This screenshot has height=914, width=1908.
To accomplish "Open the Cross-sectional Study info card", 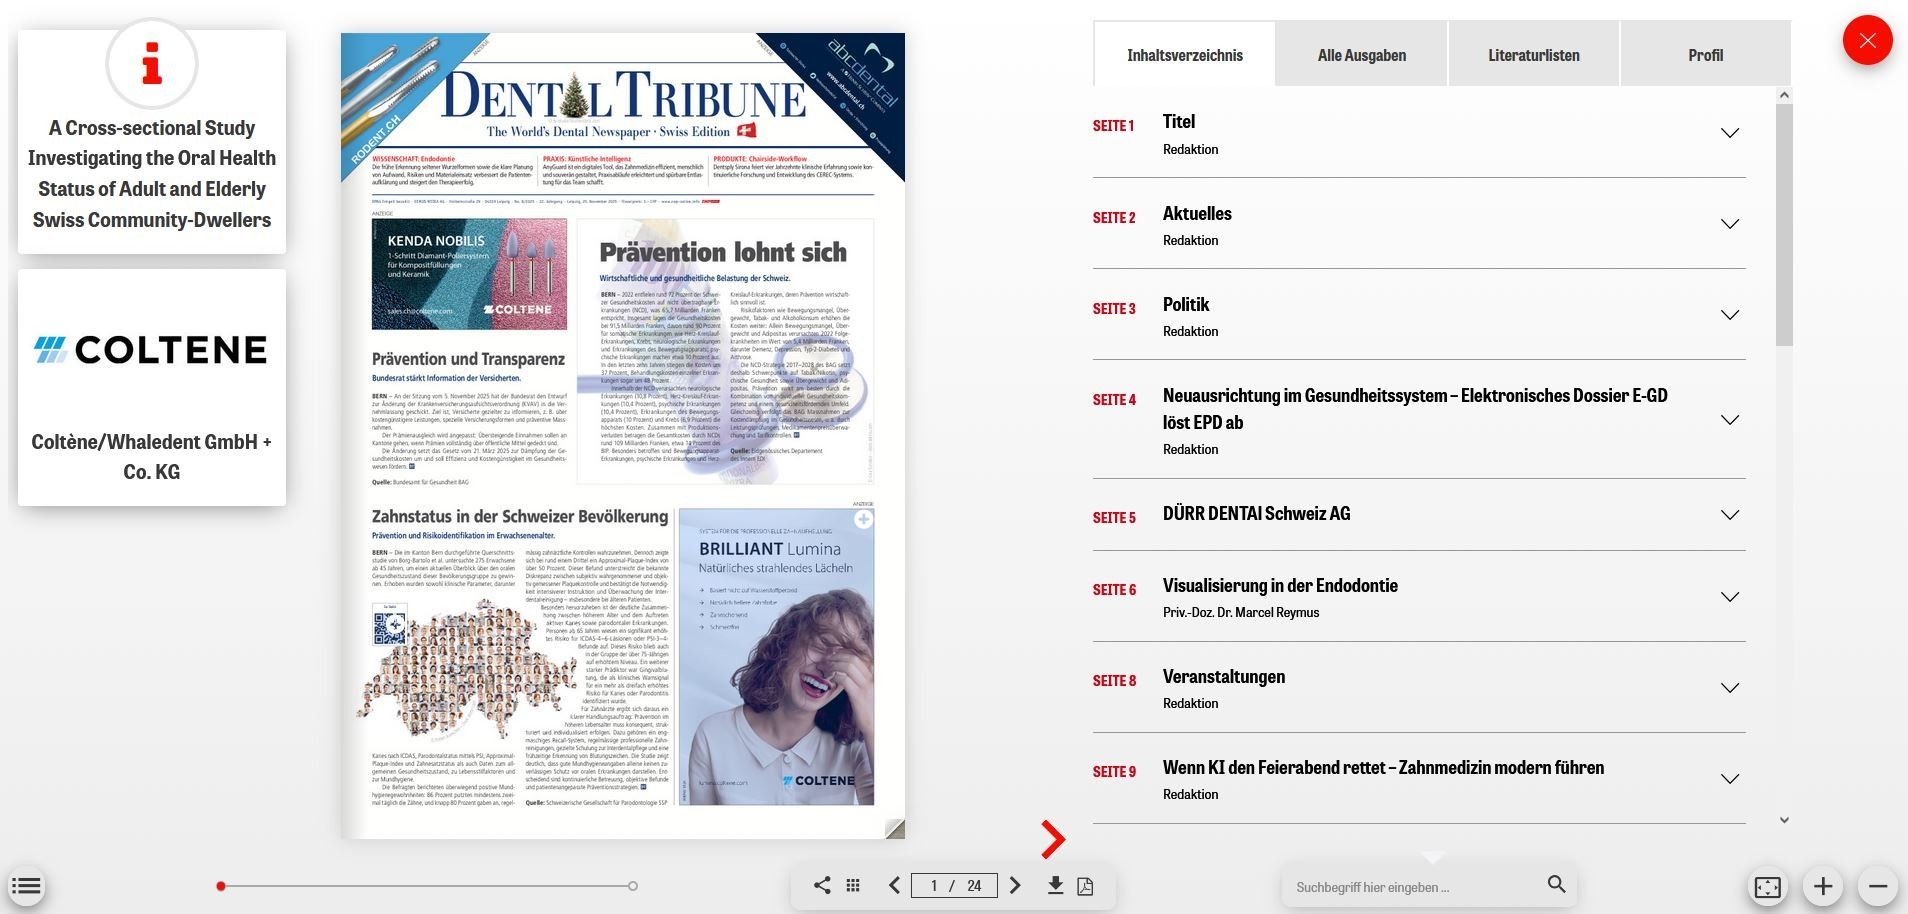I will (x=152, y=142).
